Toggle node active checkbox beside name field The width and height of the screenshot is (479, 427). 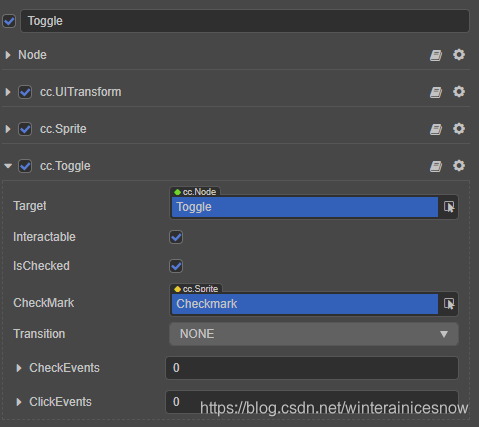[x=9, y=21]
